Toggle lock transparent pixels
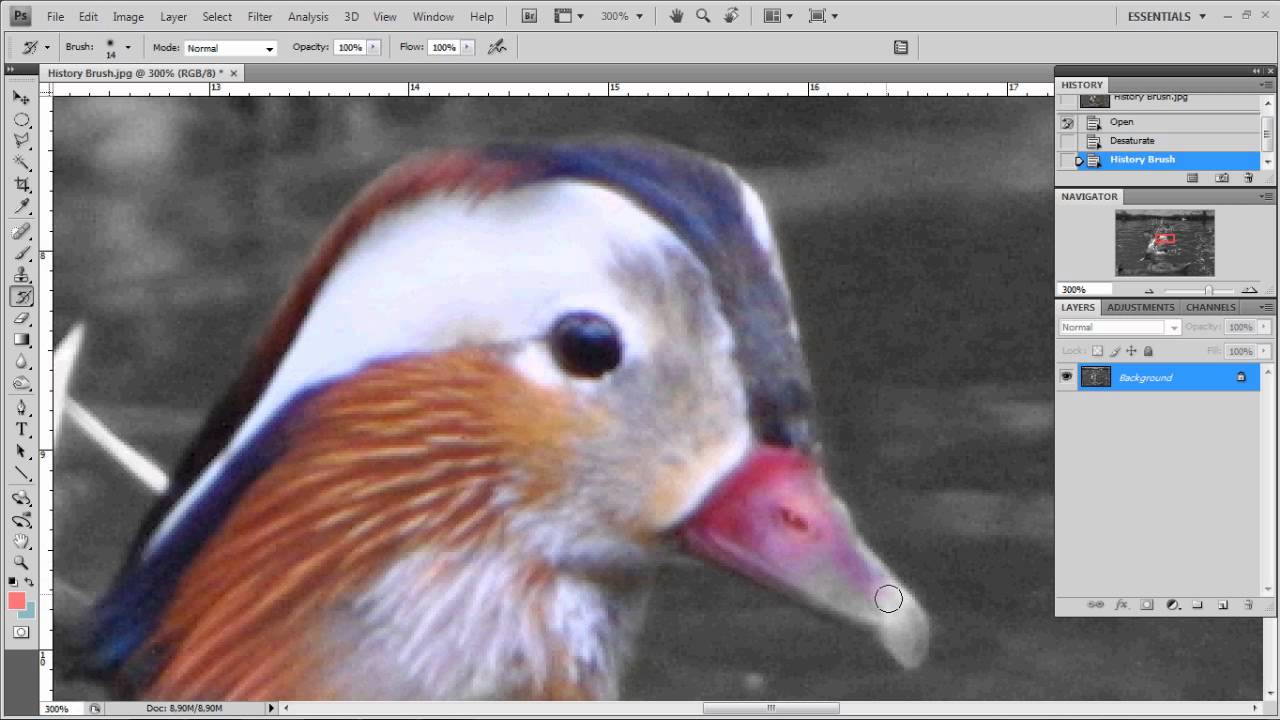Viewport: 1280px width, 720px height. (1097, 351)
